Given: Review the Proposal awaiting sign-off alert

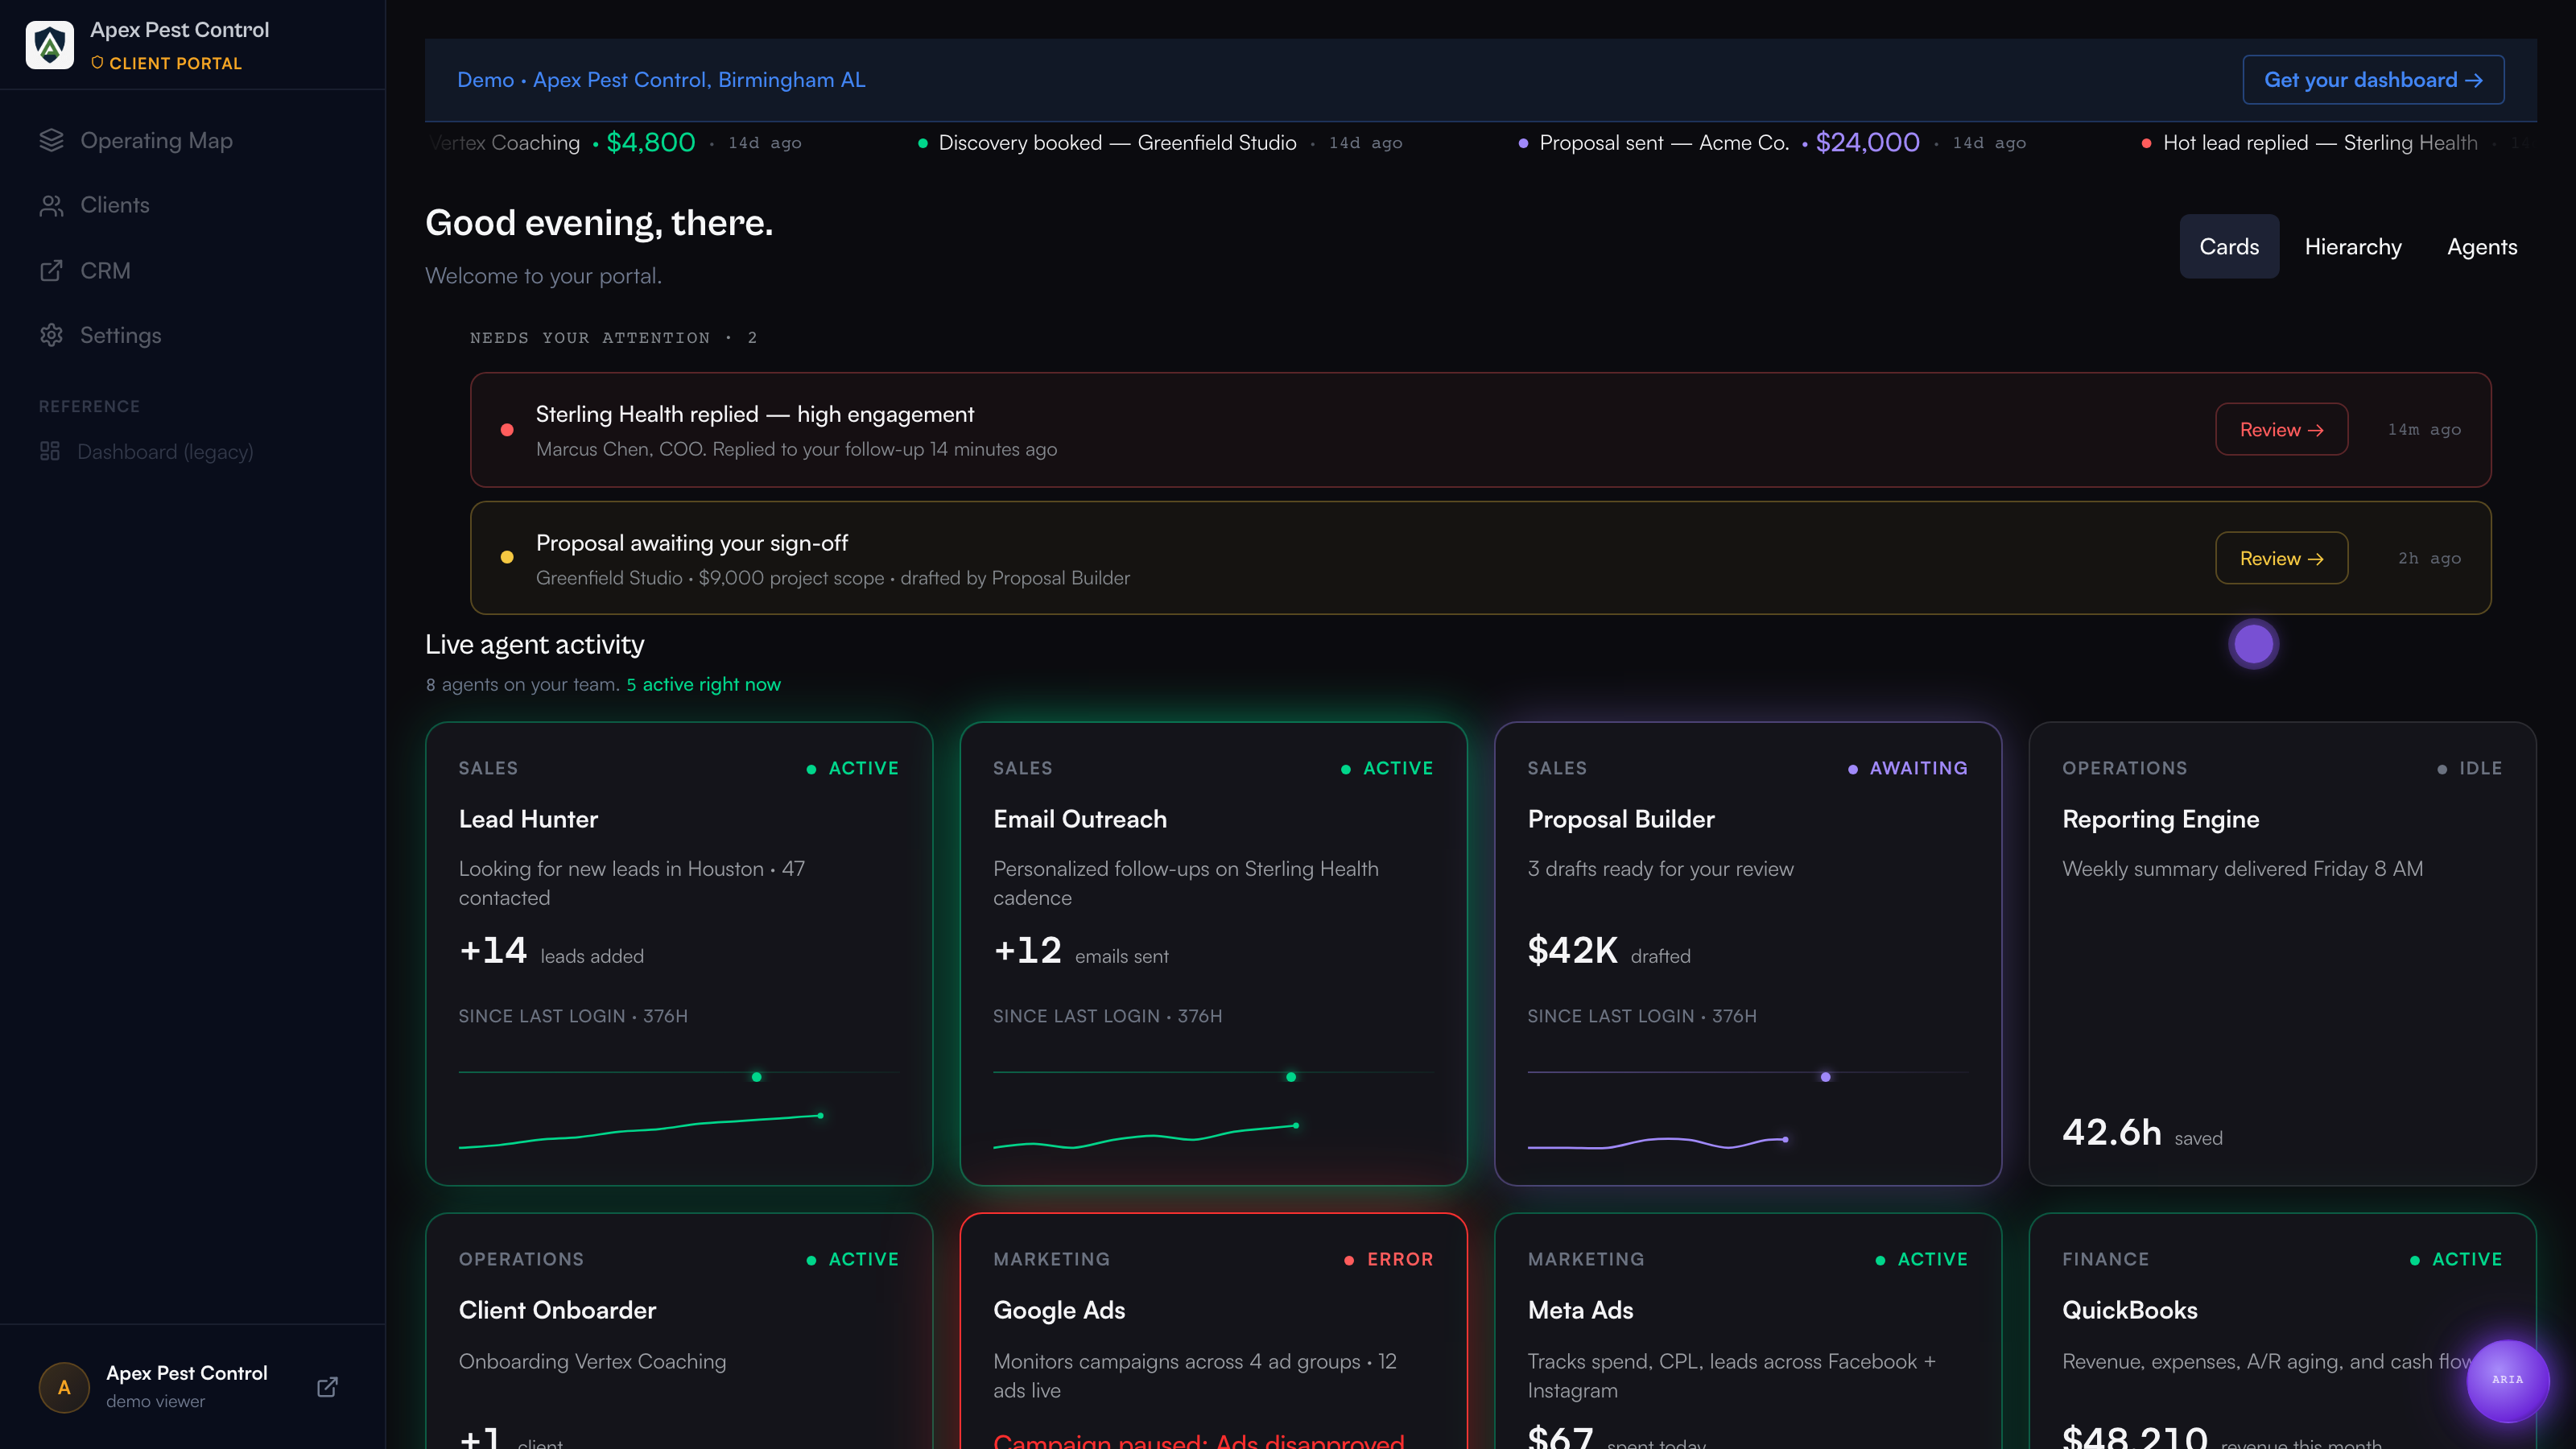Looking at the screenshot, I should (x=2281, y=558).
